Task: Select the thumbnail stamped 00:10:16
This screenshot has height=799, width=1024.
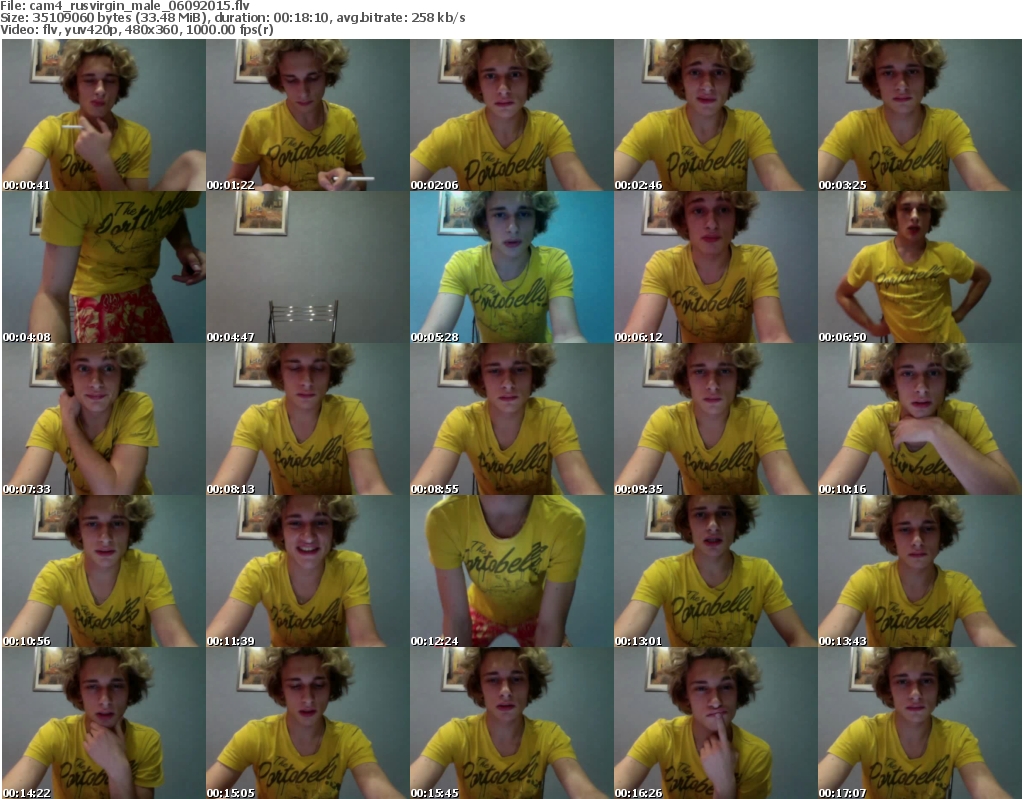Action: [920, 419]
